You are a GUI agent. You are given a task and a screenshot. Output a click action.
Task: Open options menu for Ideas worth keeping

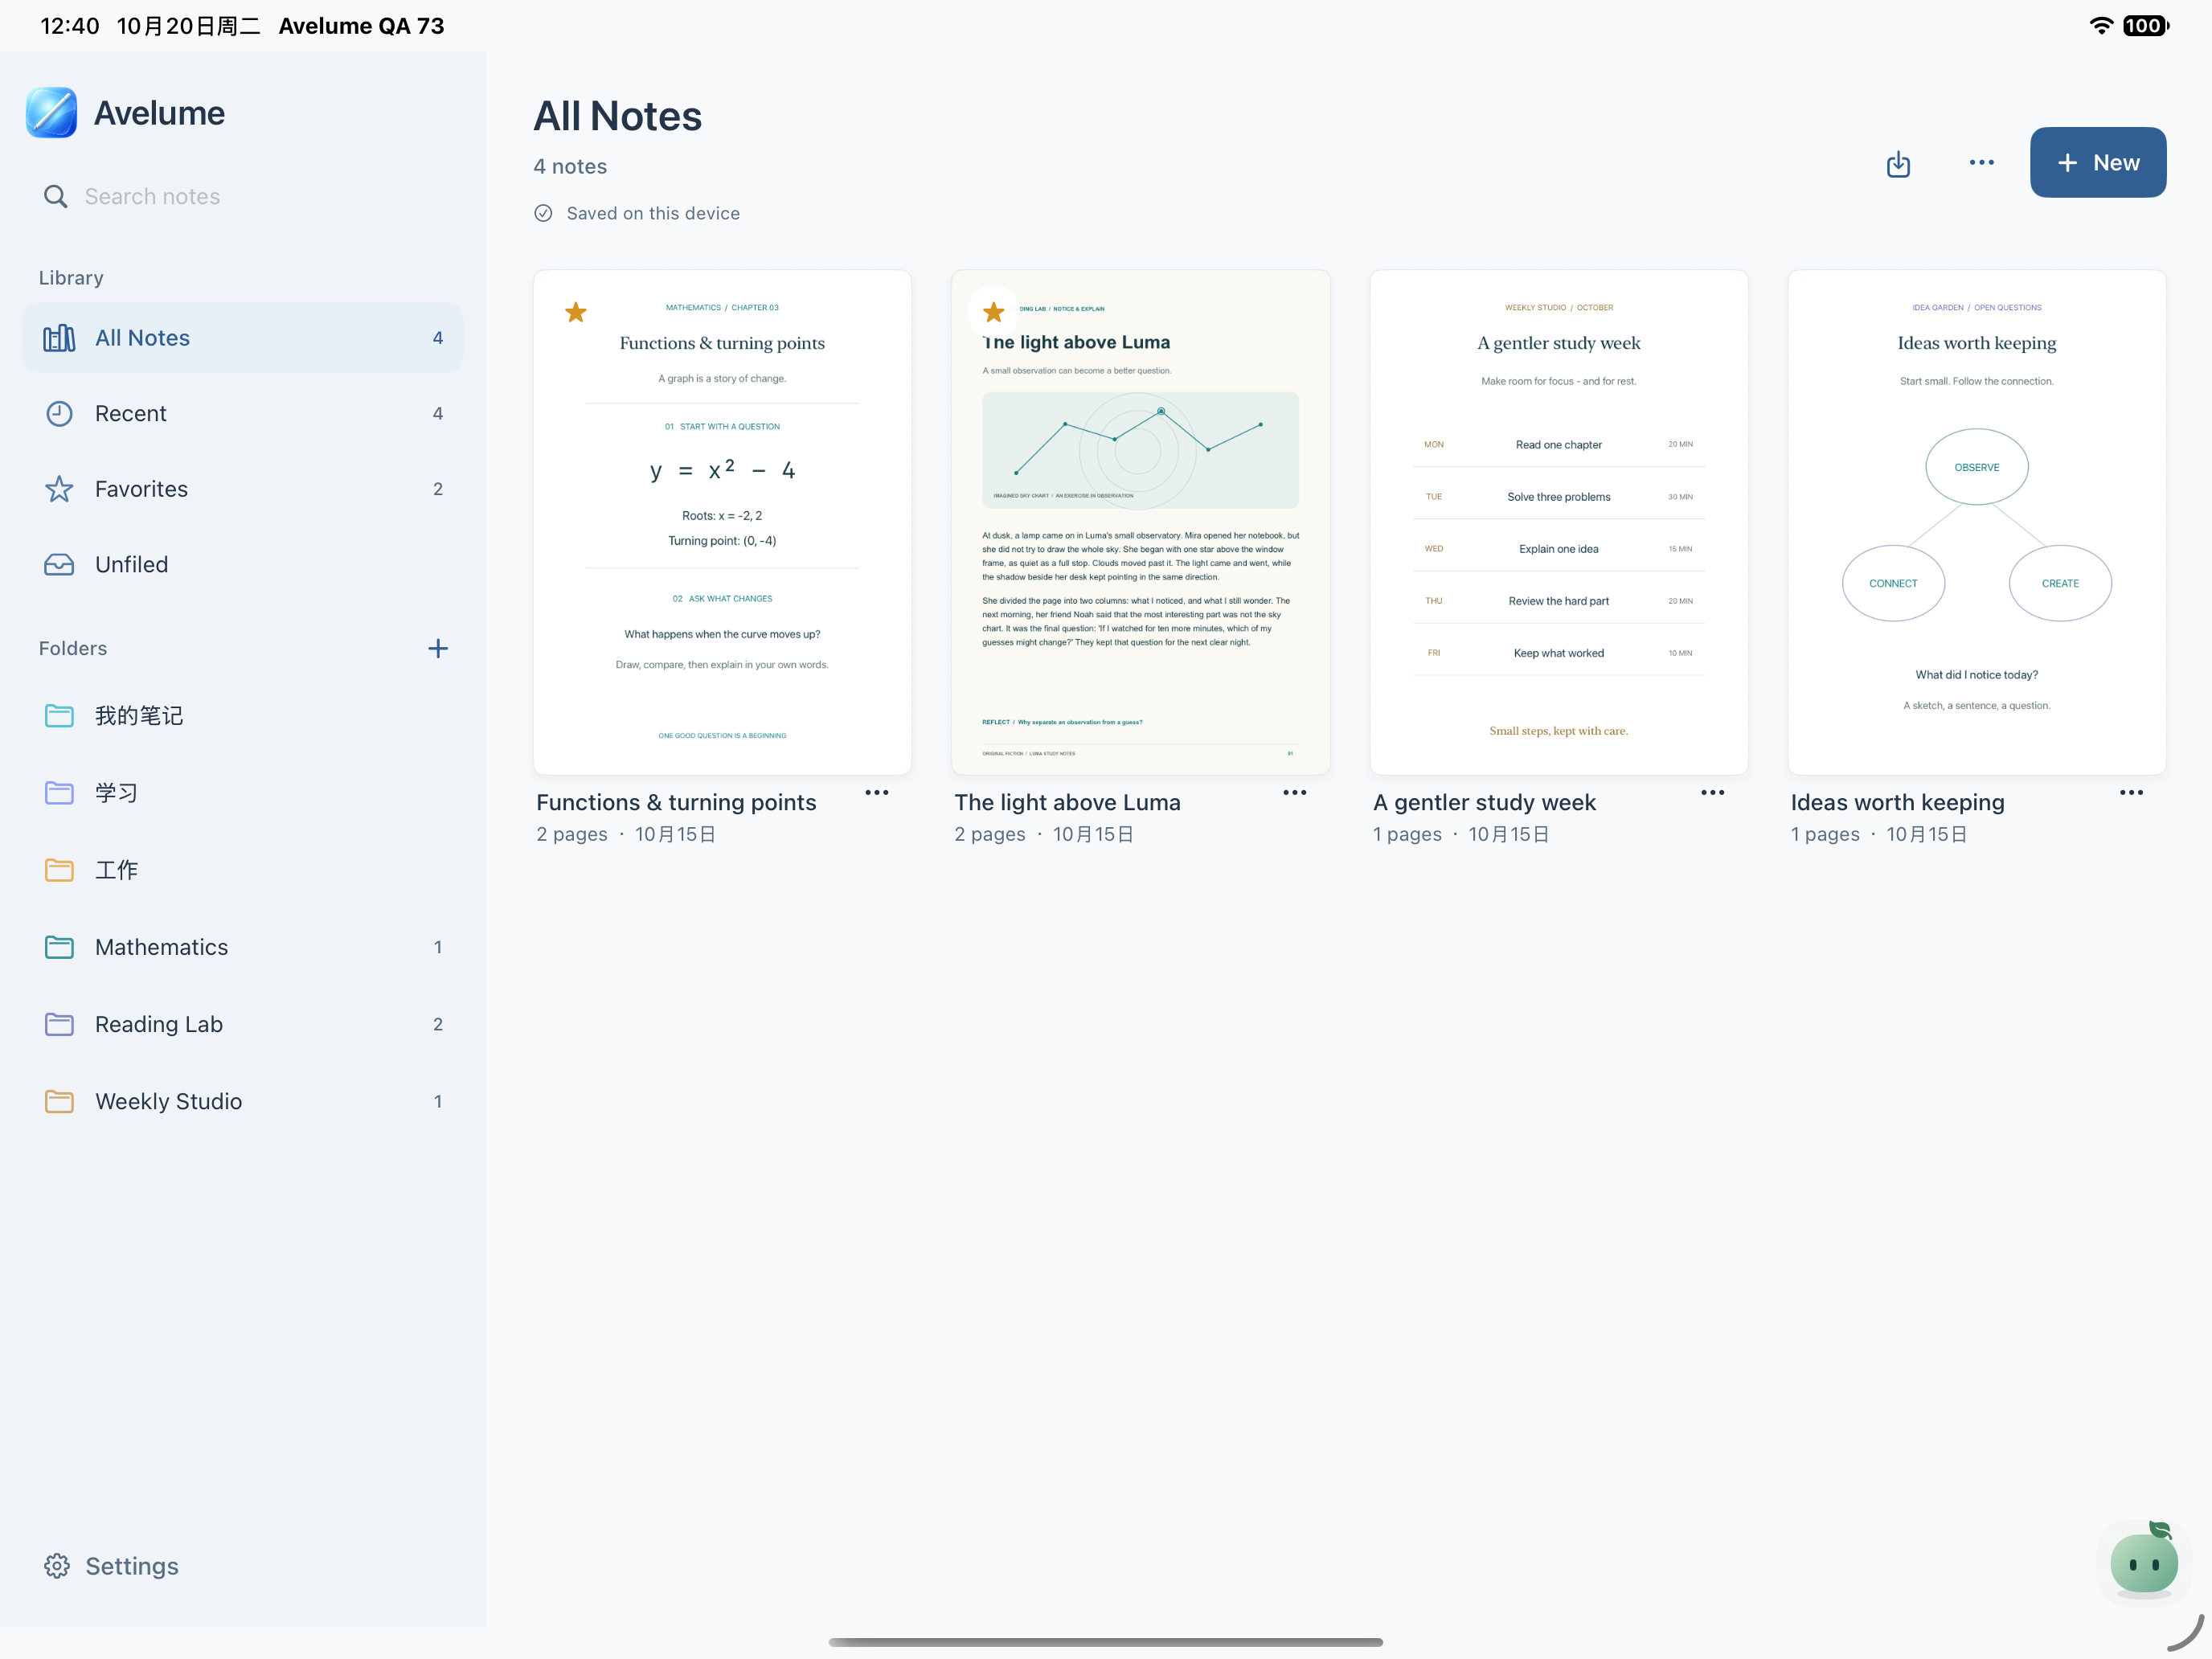coord(2131,793)
